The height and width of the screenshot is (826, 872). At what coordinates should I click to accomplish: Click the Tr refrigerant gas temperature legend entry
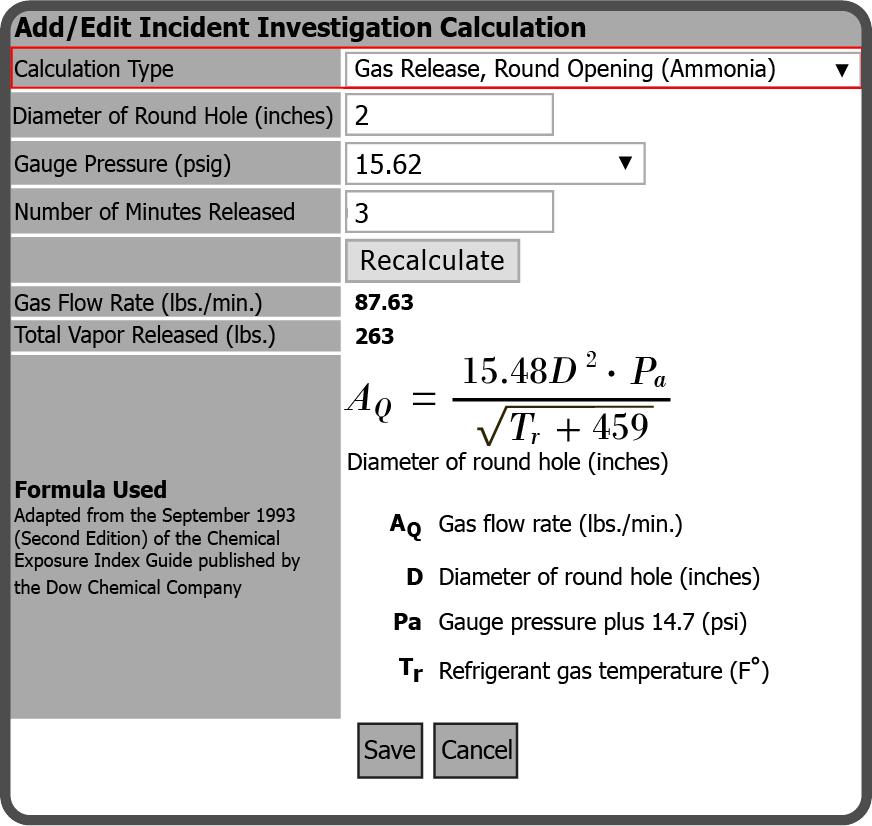[x=603, y=671]
